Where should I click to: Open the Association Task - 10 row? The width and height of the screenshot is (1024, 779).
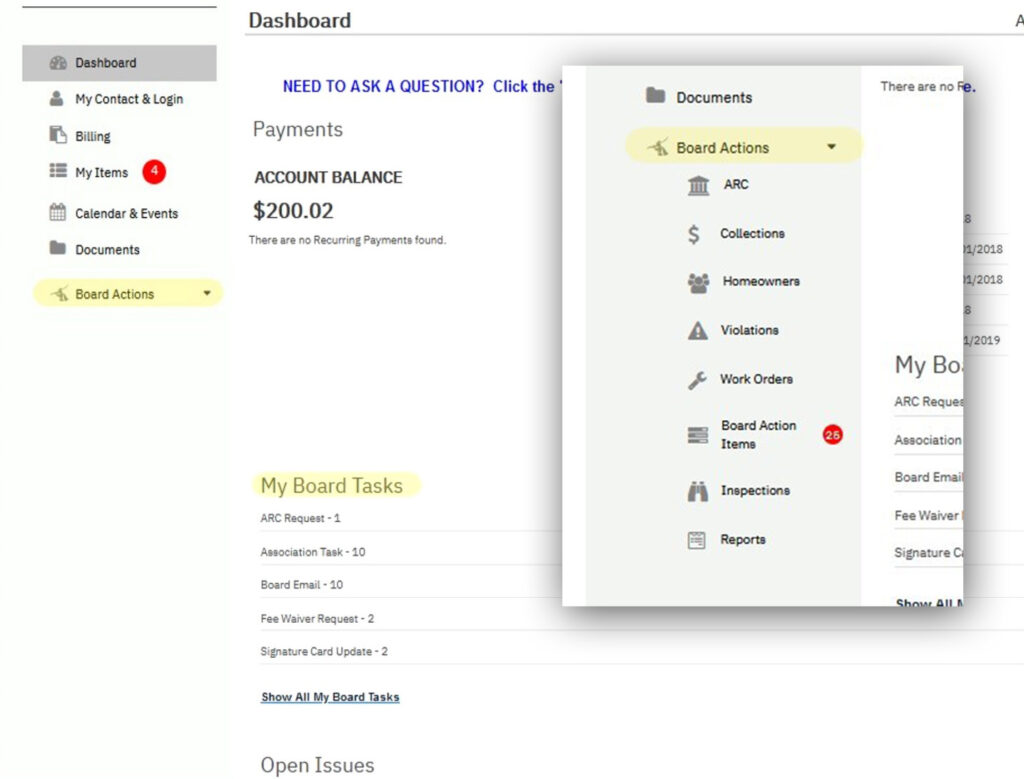tap(313, 552)
